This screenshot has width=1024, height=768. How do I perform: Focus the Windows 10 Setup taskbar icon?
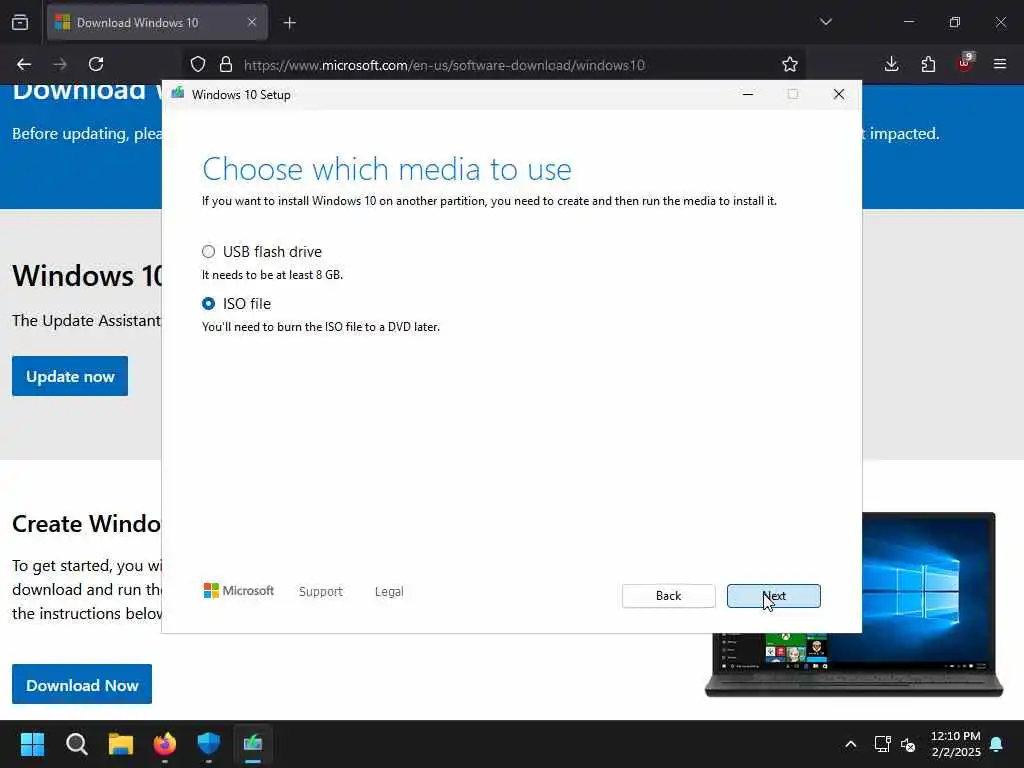(x=253, y=744)
